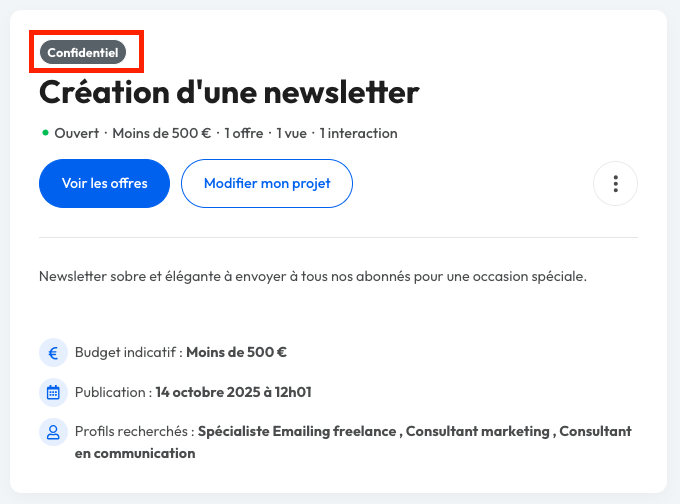The width and height of the screenshot is (680, 504).
Task: Click the Budget indicatif value
Action: [236, 352]
